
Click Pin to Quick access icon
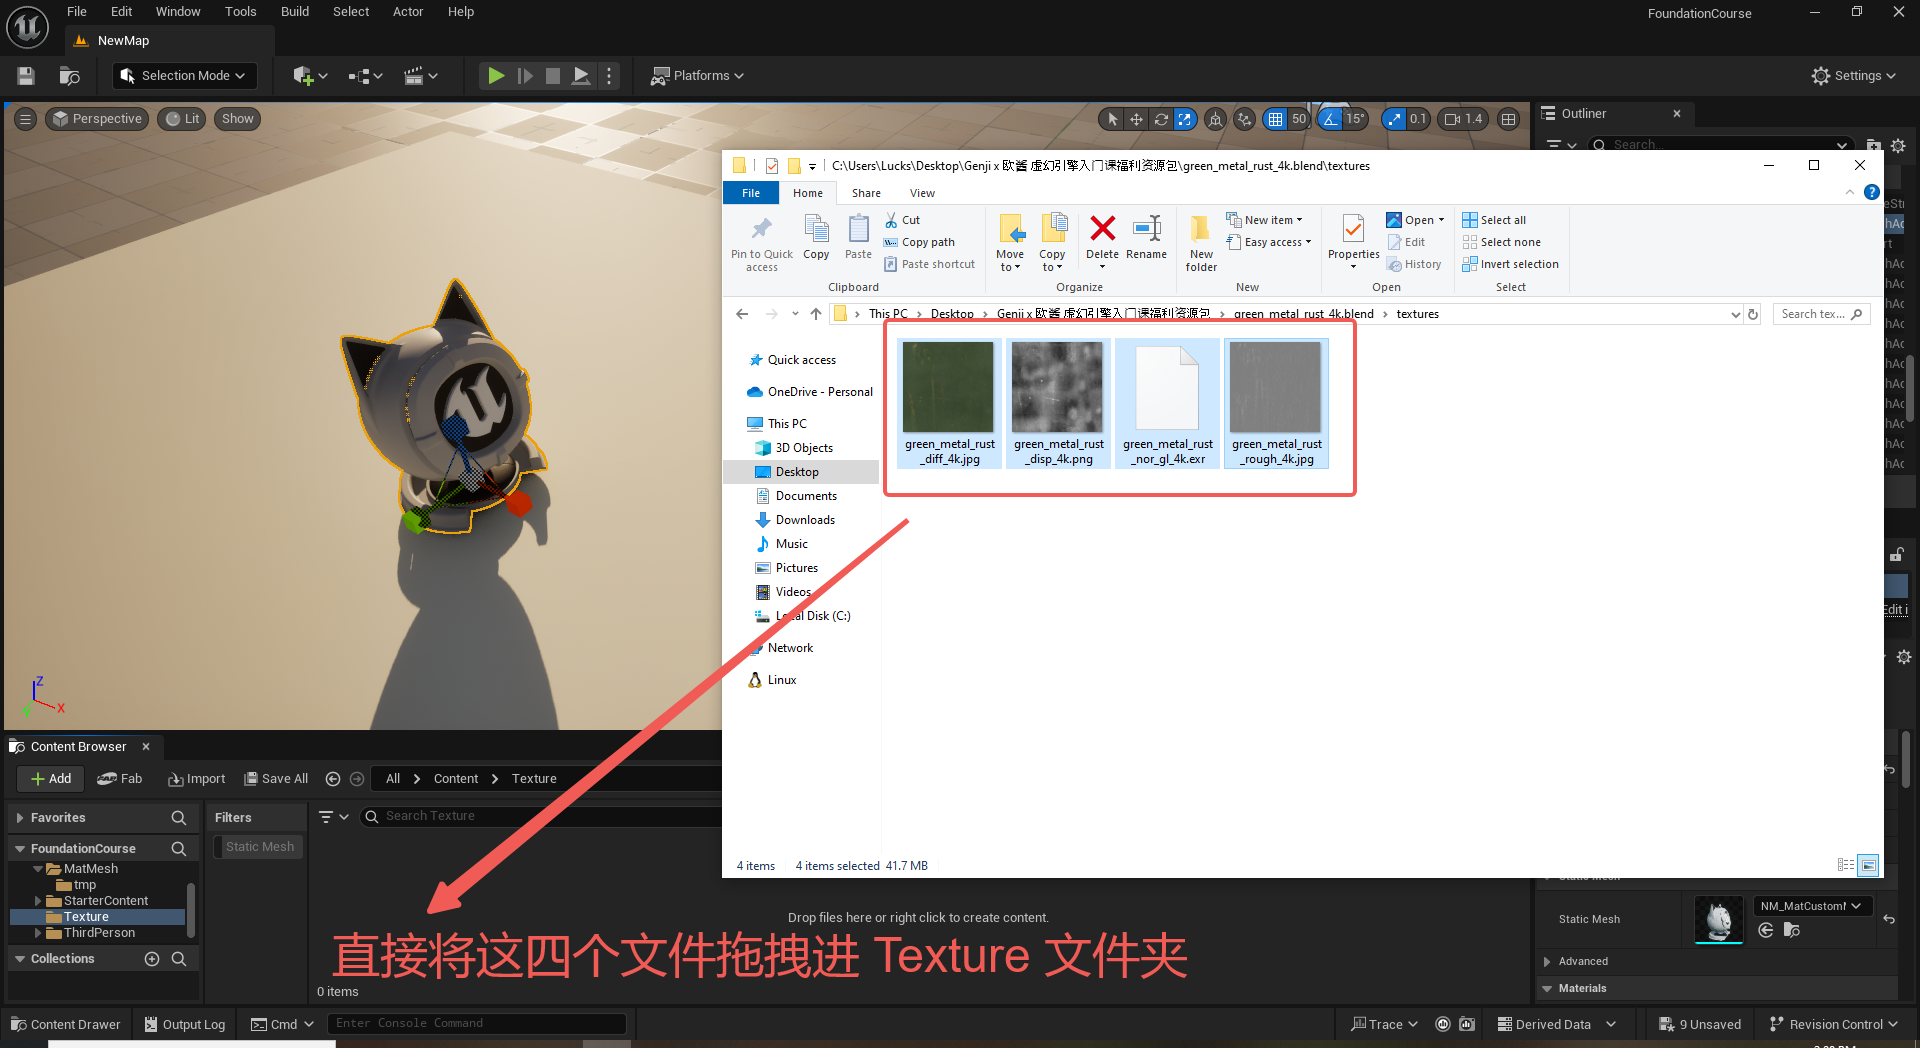tap(761, 229)
